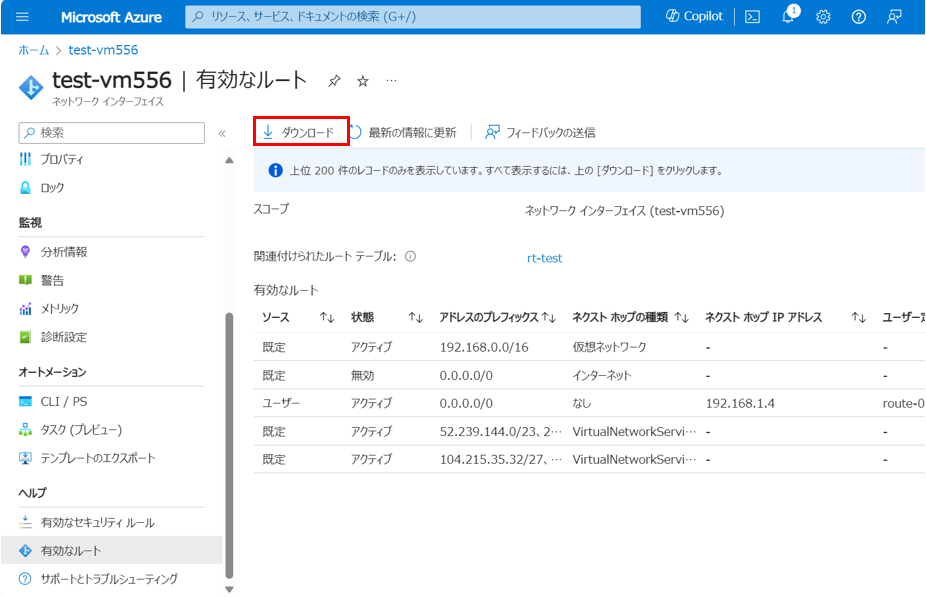This screenshot has width=926, height=597.
Task: Open 有効なセキュリティ ルール in the sidebar
Action: [x=97, y=523]
